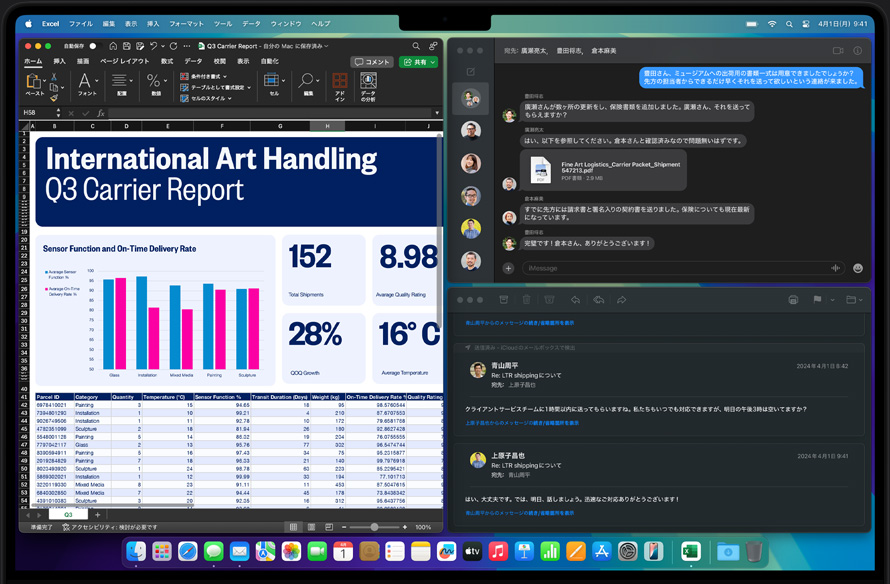Click the info icon in Messages header
The width and height of the screenshot is (890, 584).
[858, 51]
